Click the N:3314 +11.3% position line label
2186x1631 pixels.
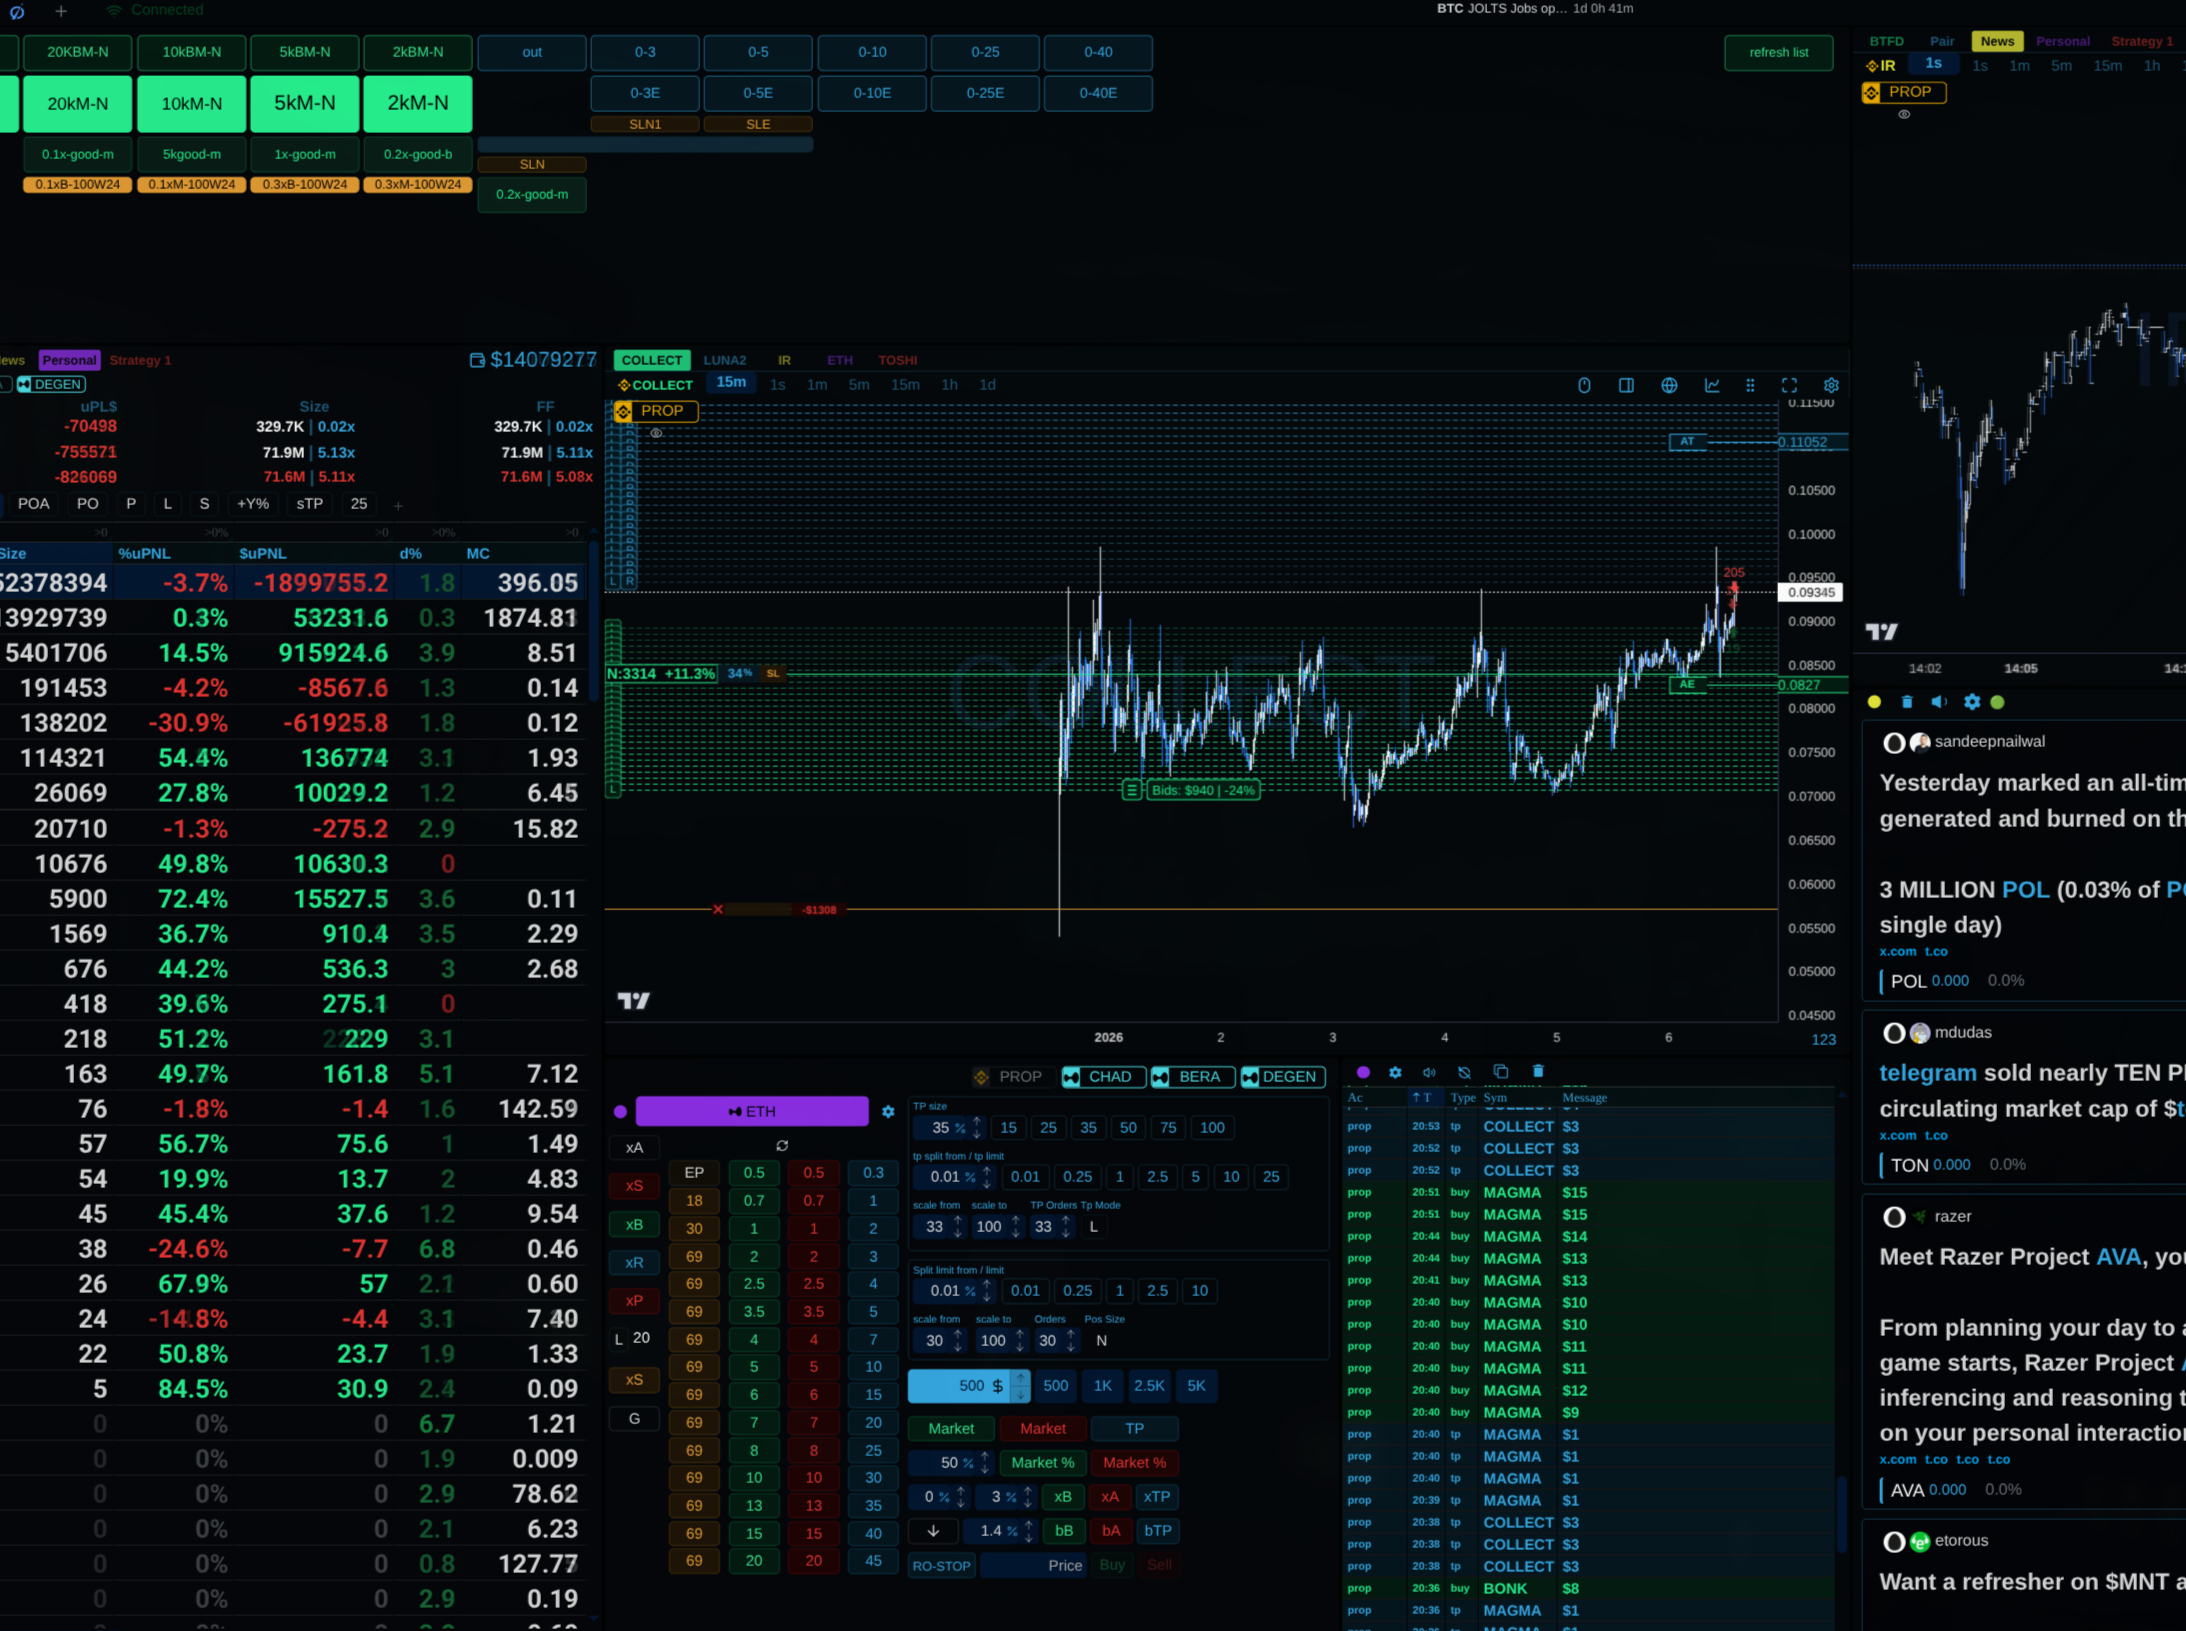661,674
